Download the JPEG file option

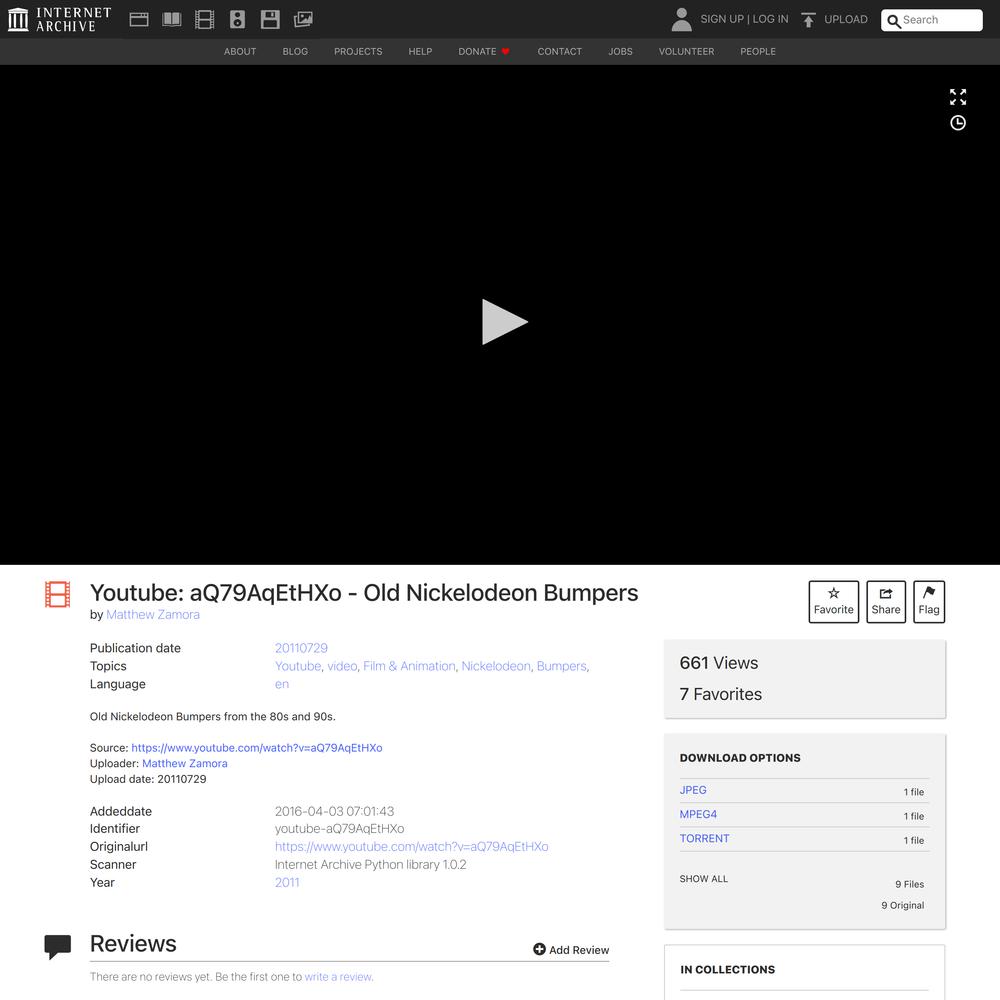pos(693,790)
